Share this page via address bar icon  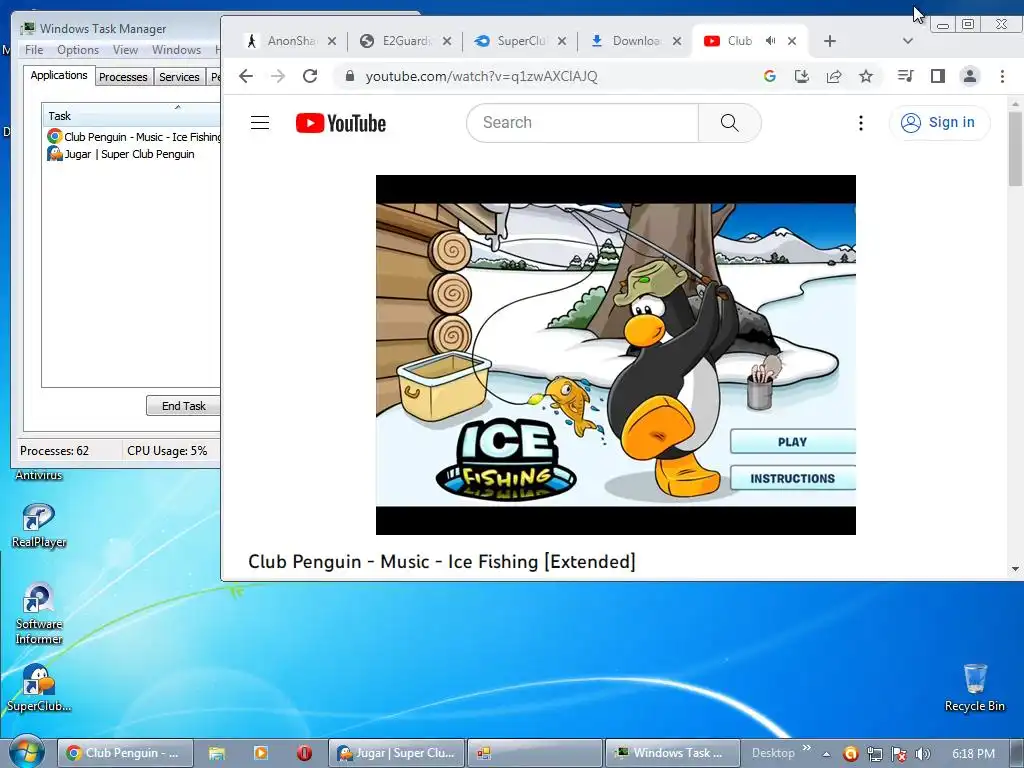(x=833, y=76)
